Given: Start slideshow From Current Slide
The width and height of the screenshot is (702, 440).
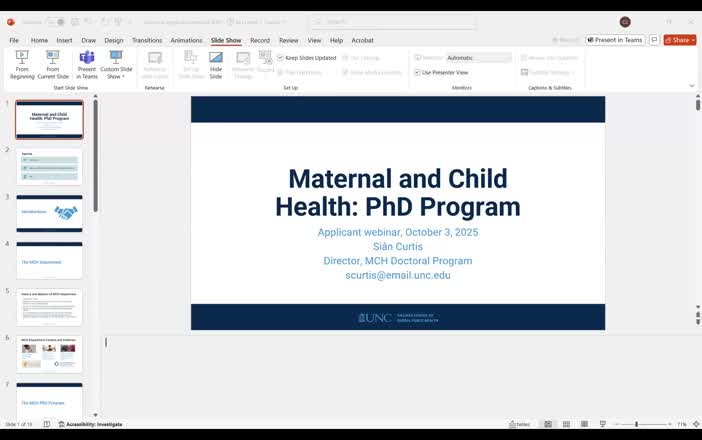Looking at the screenshot, I should [53, 65].
